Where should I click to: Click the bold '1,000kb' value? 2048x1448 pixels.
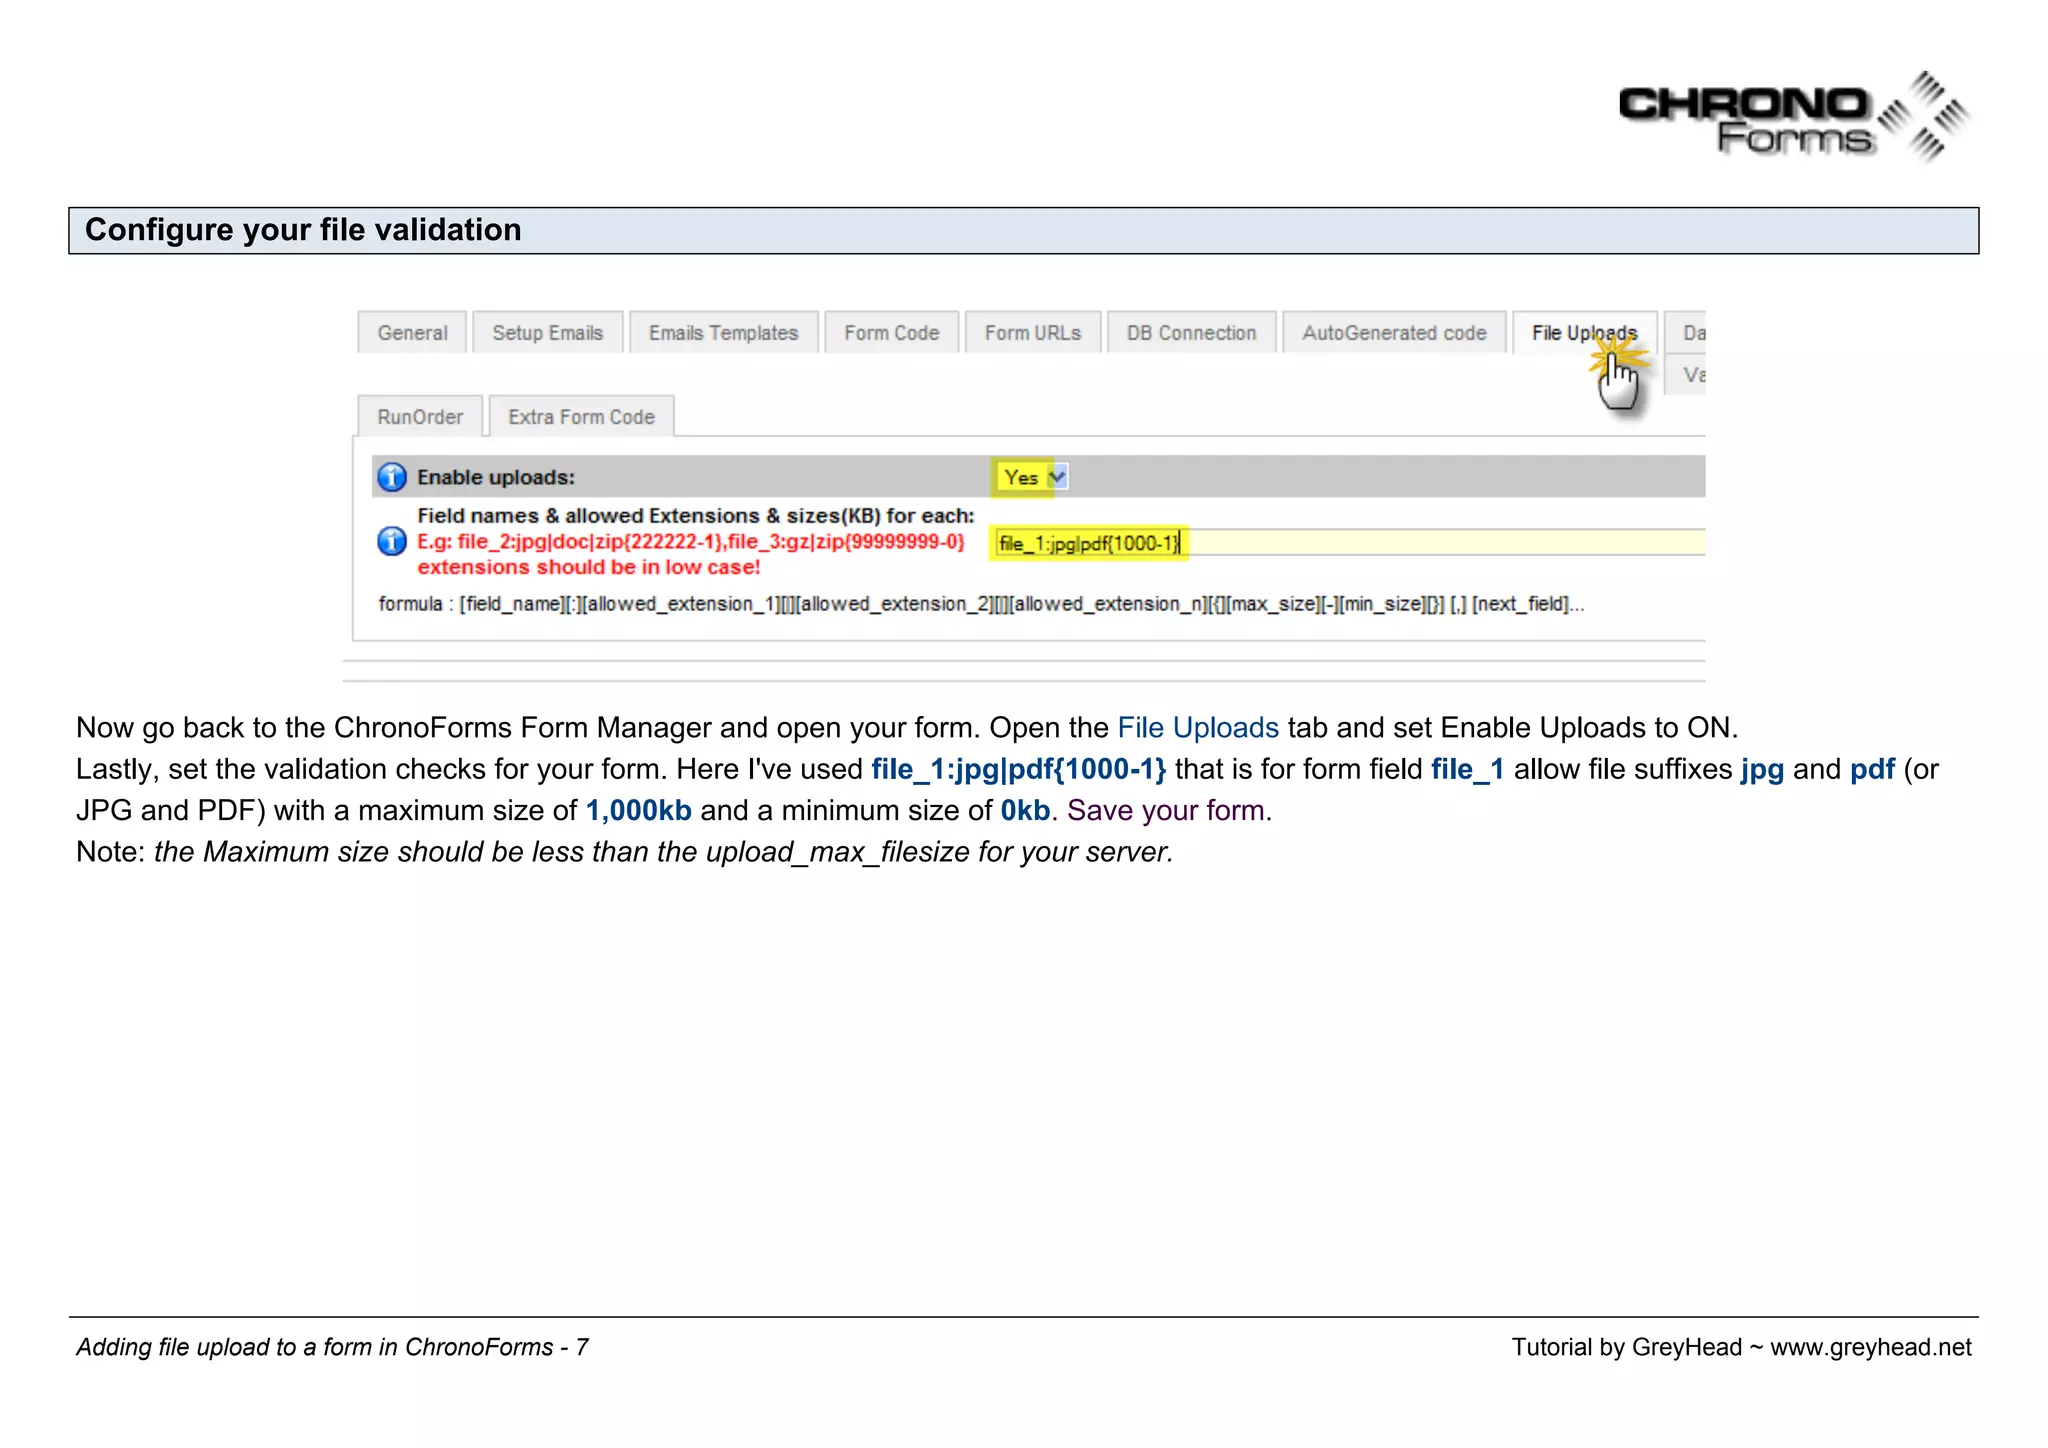(x=639, y=810)
